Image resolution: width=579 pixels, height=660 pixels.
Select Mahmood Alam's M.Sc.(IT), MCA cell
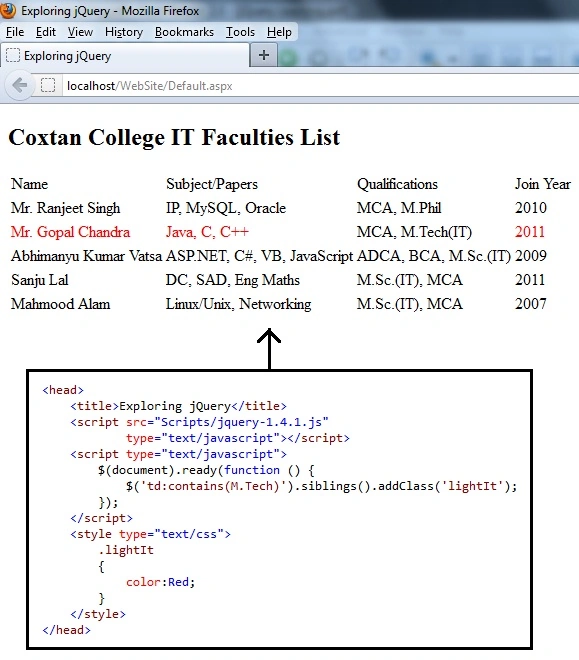click(x=410, y=304)
